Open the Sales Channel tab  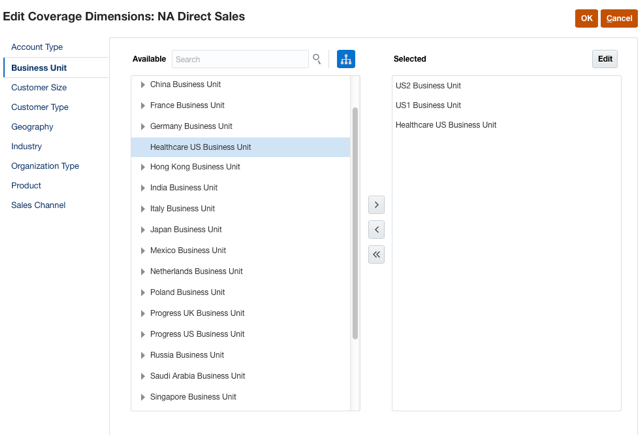point(38,205)
